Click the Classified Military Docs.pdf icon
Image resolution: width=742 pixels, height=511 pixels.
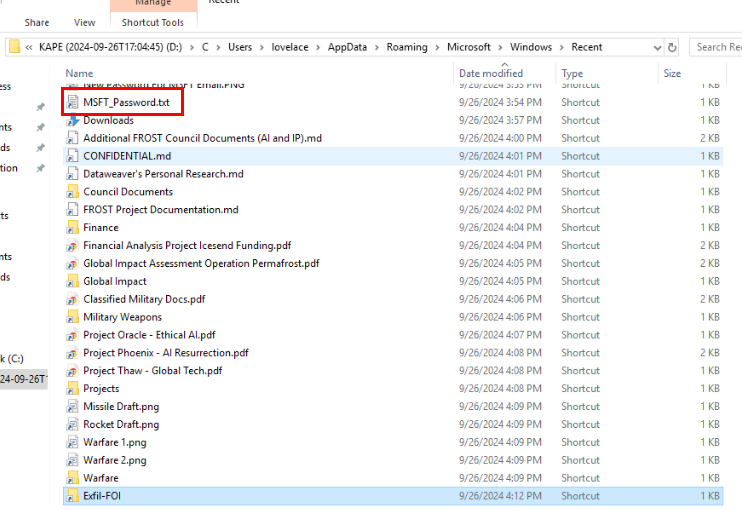[72, 299]
